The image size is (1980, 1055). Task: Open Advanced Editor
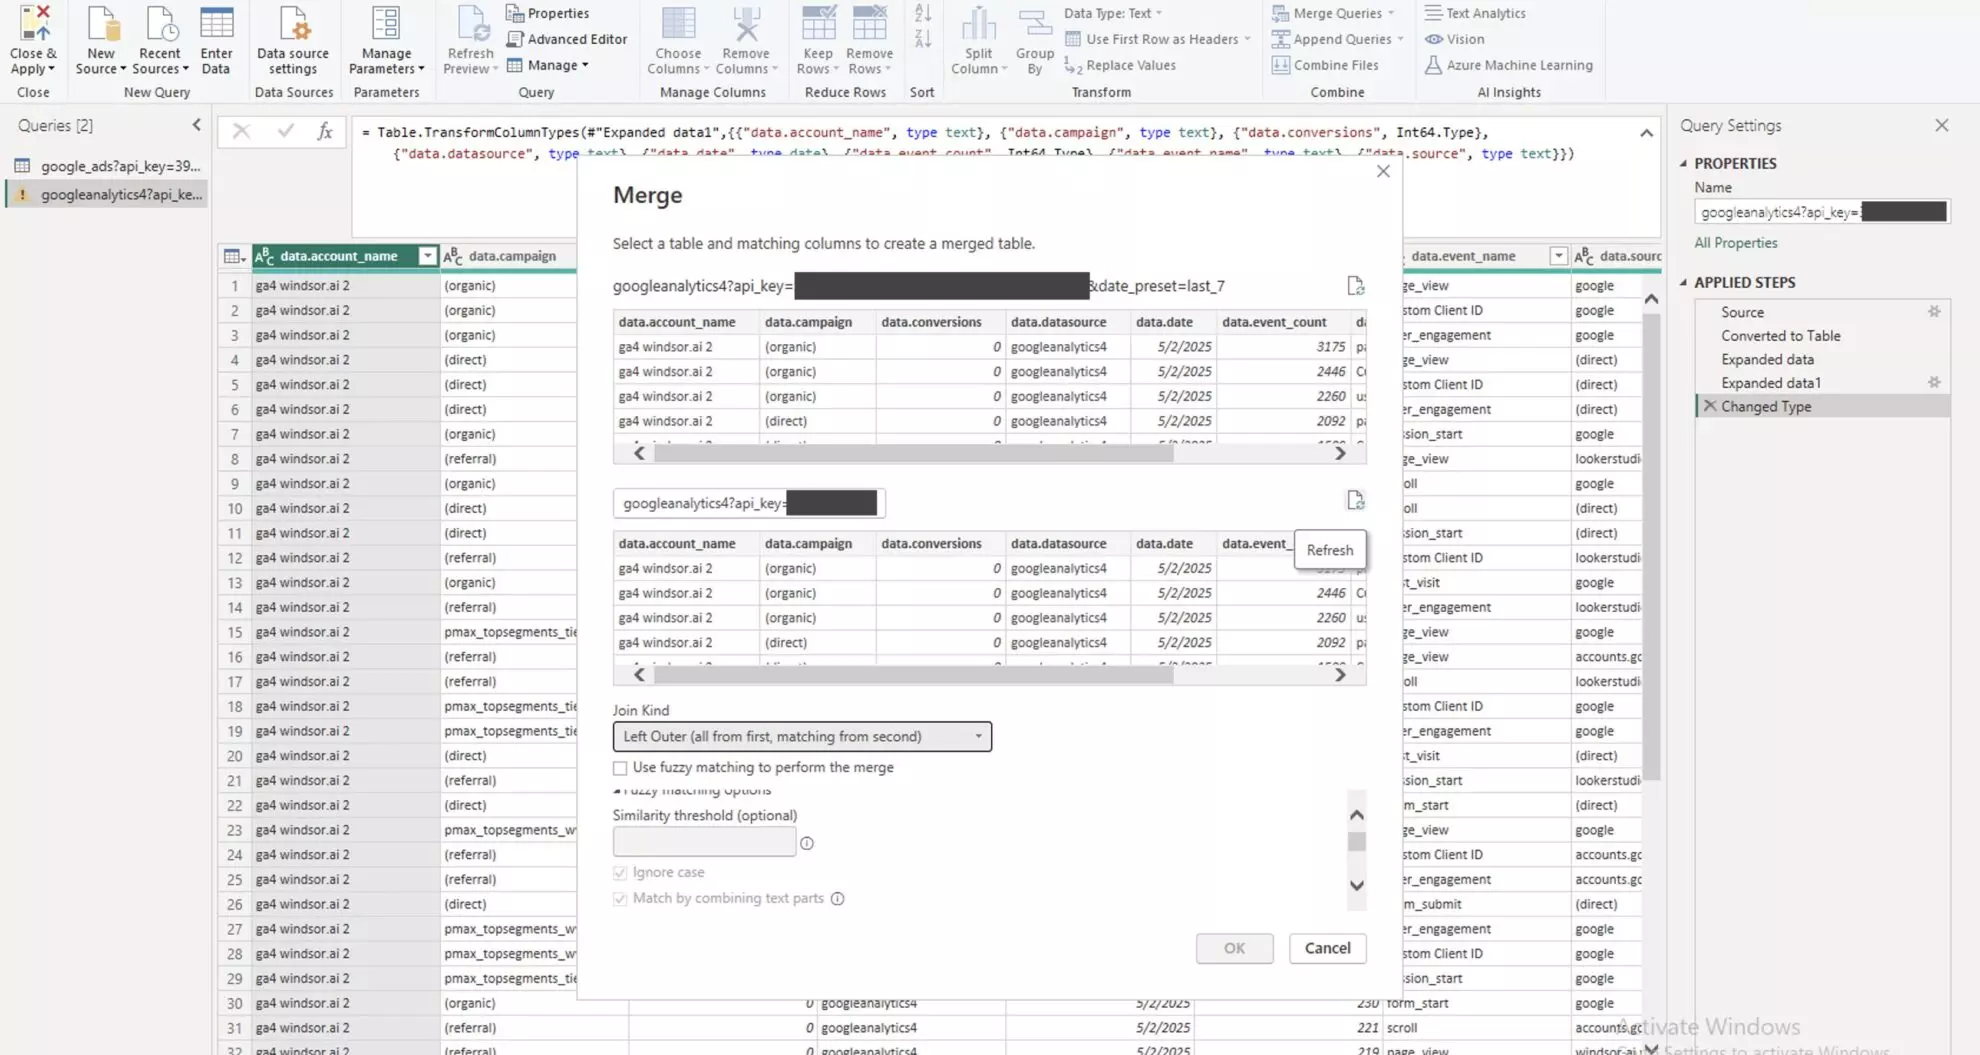click(567, 39)
